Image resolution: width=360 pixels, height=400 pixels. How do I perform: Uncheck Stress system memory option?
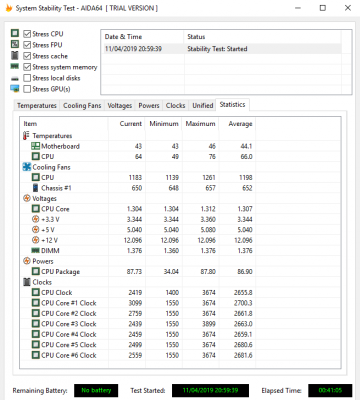coord(27,67)
